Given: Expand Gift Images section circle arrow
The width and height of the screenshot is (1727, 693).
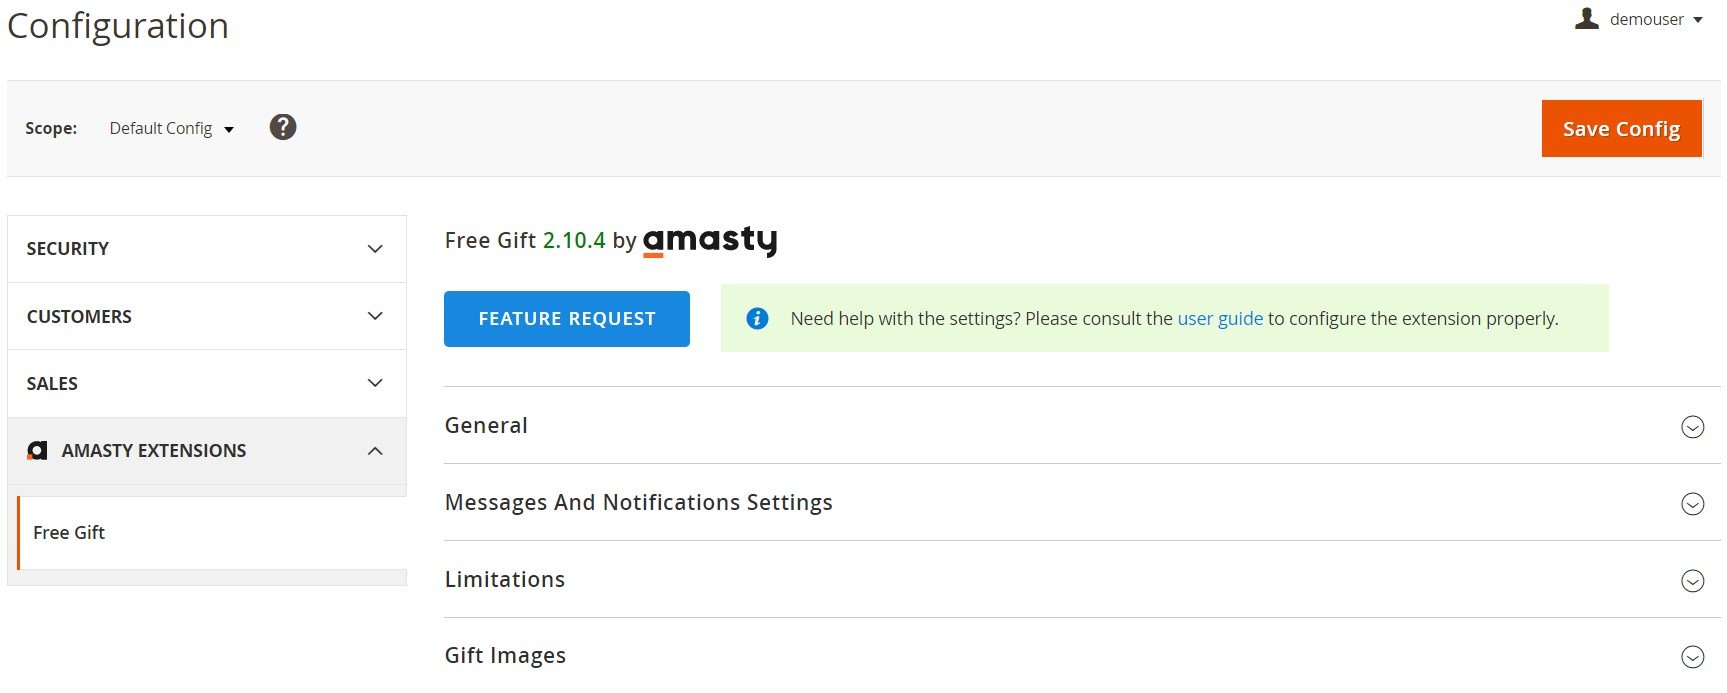Looking at the screenshot, I should (x=1692, y=657).
